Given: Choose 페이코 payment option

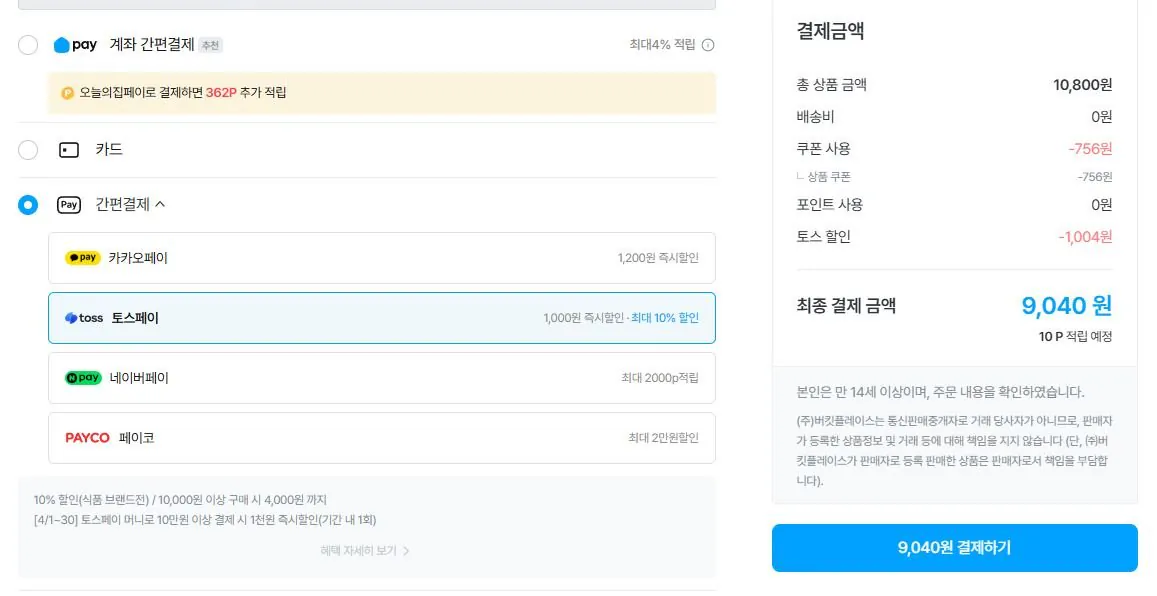Looking at the screenshot, I should [x=381, y=438].
